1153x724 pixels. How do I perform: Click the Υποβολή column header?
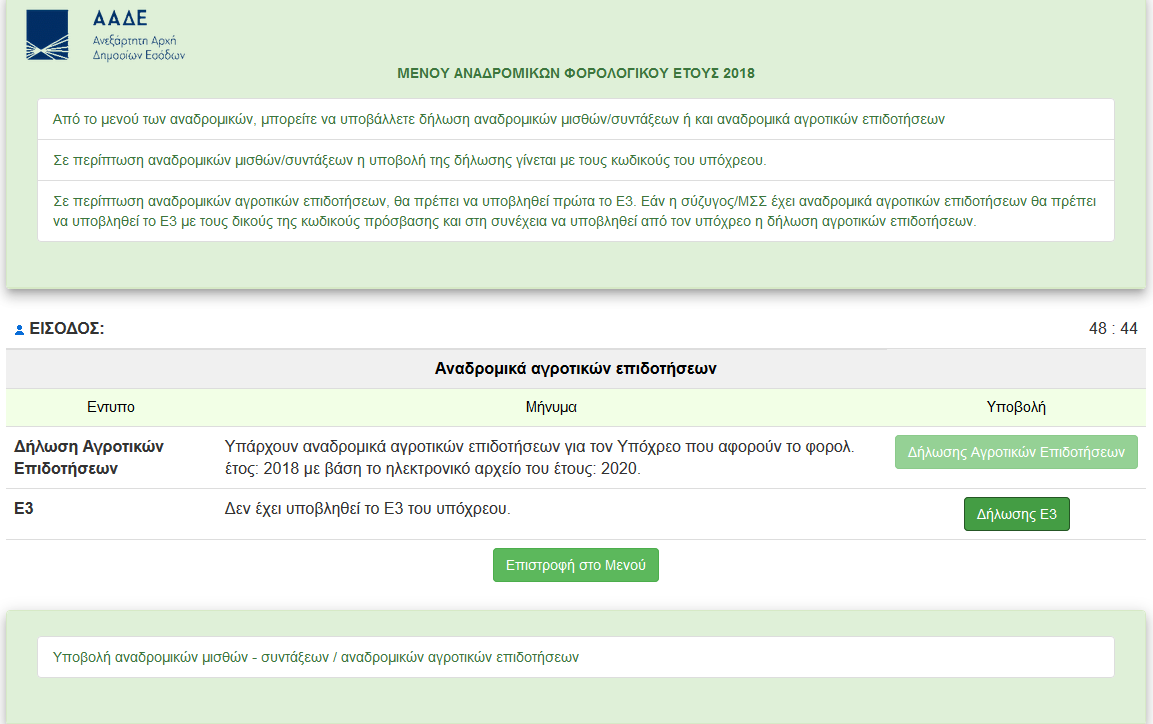(x=1016, y=407)
